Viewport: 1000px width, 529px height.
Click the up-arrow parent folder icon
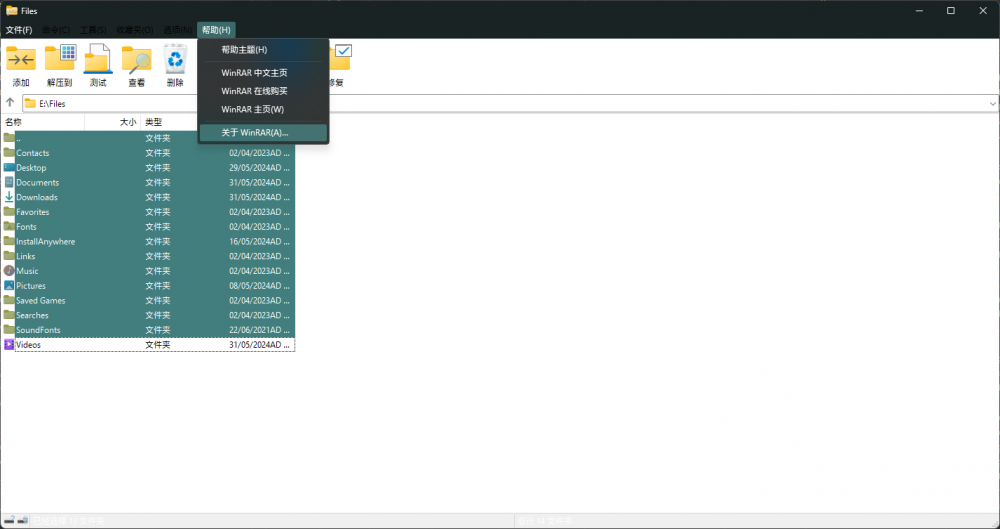pyautogui.click(x=10, y=103)
